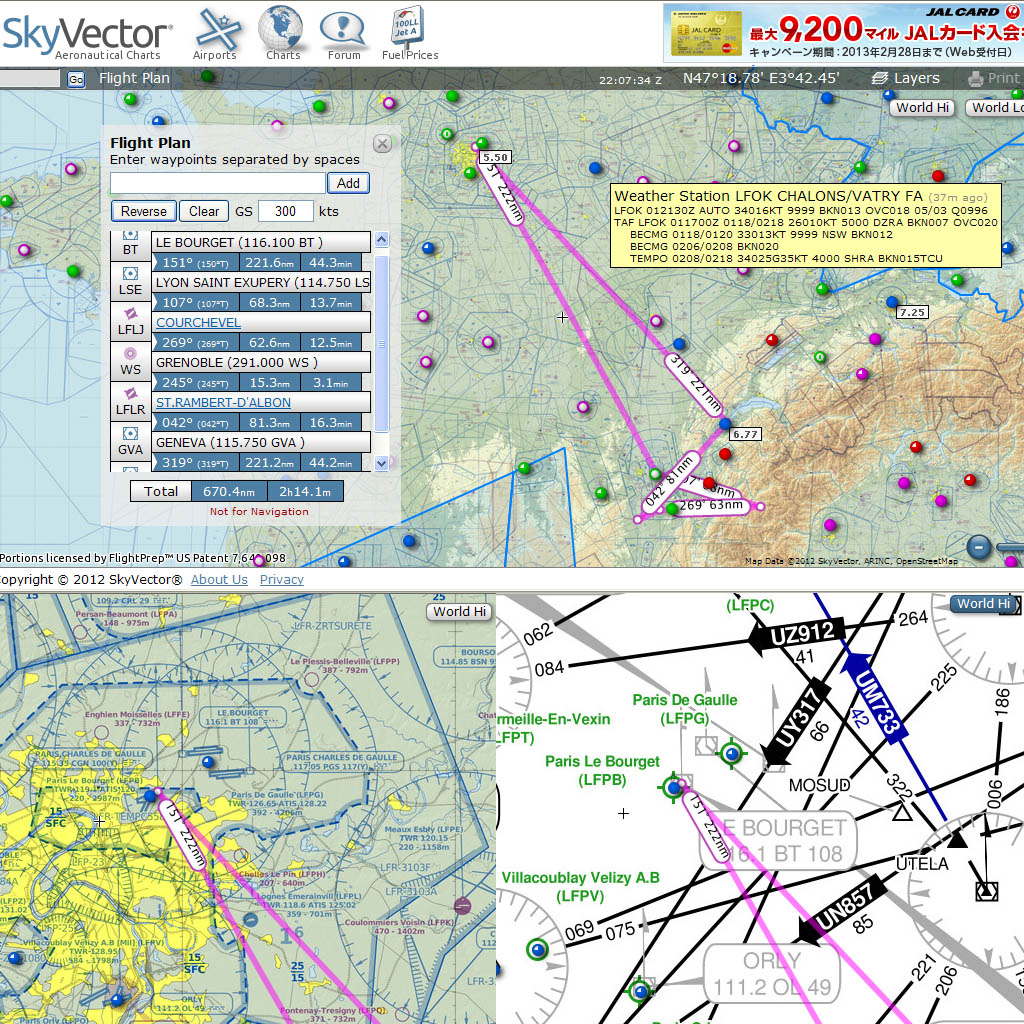This screenshot has height=1024, width=1024.
Task: Click the WS NDB waypoint icon
Action: (x=131, y=353)
